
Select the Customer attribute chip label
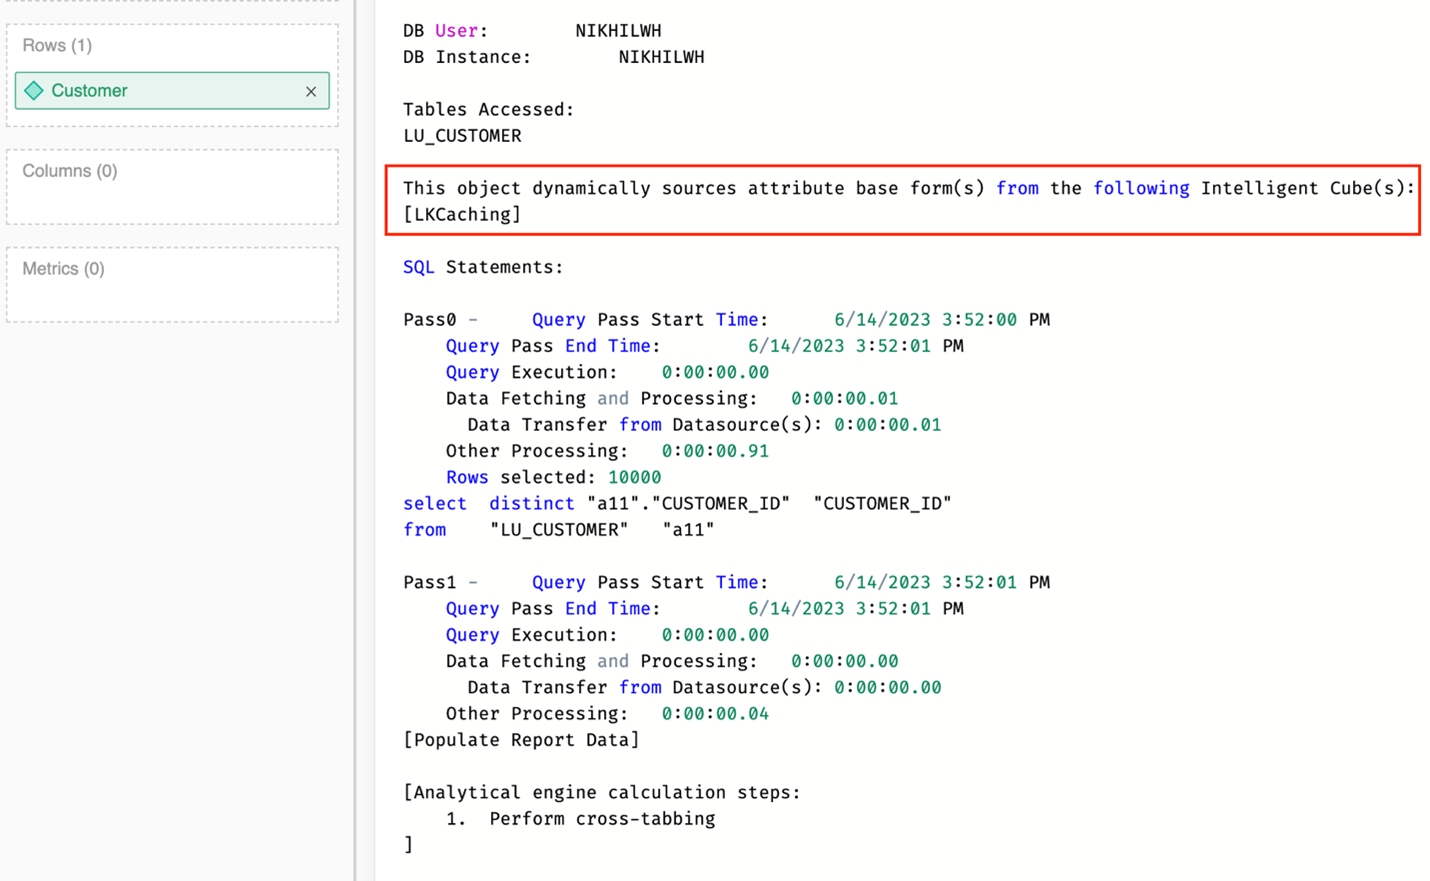(89, 91)
